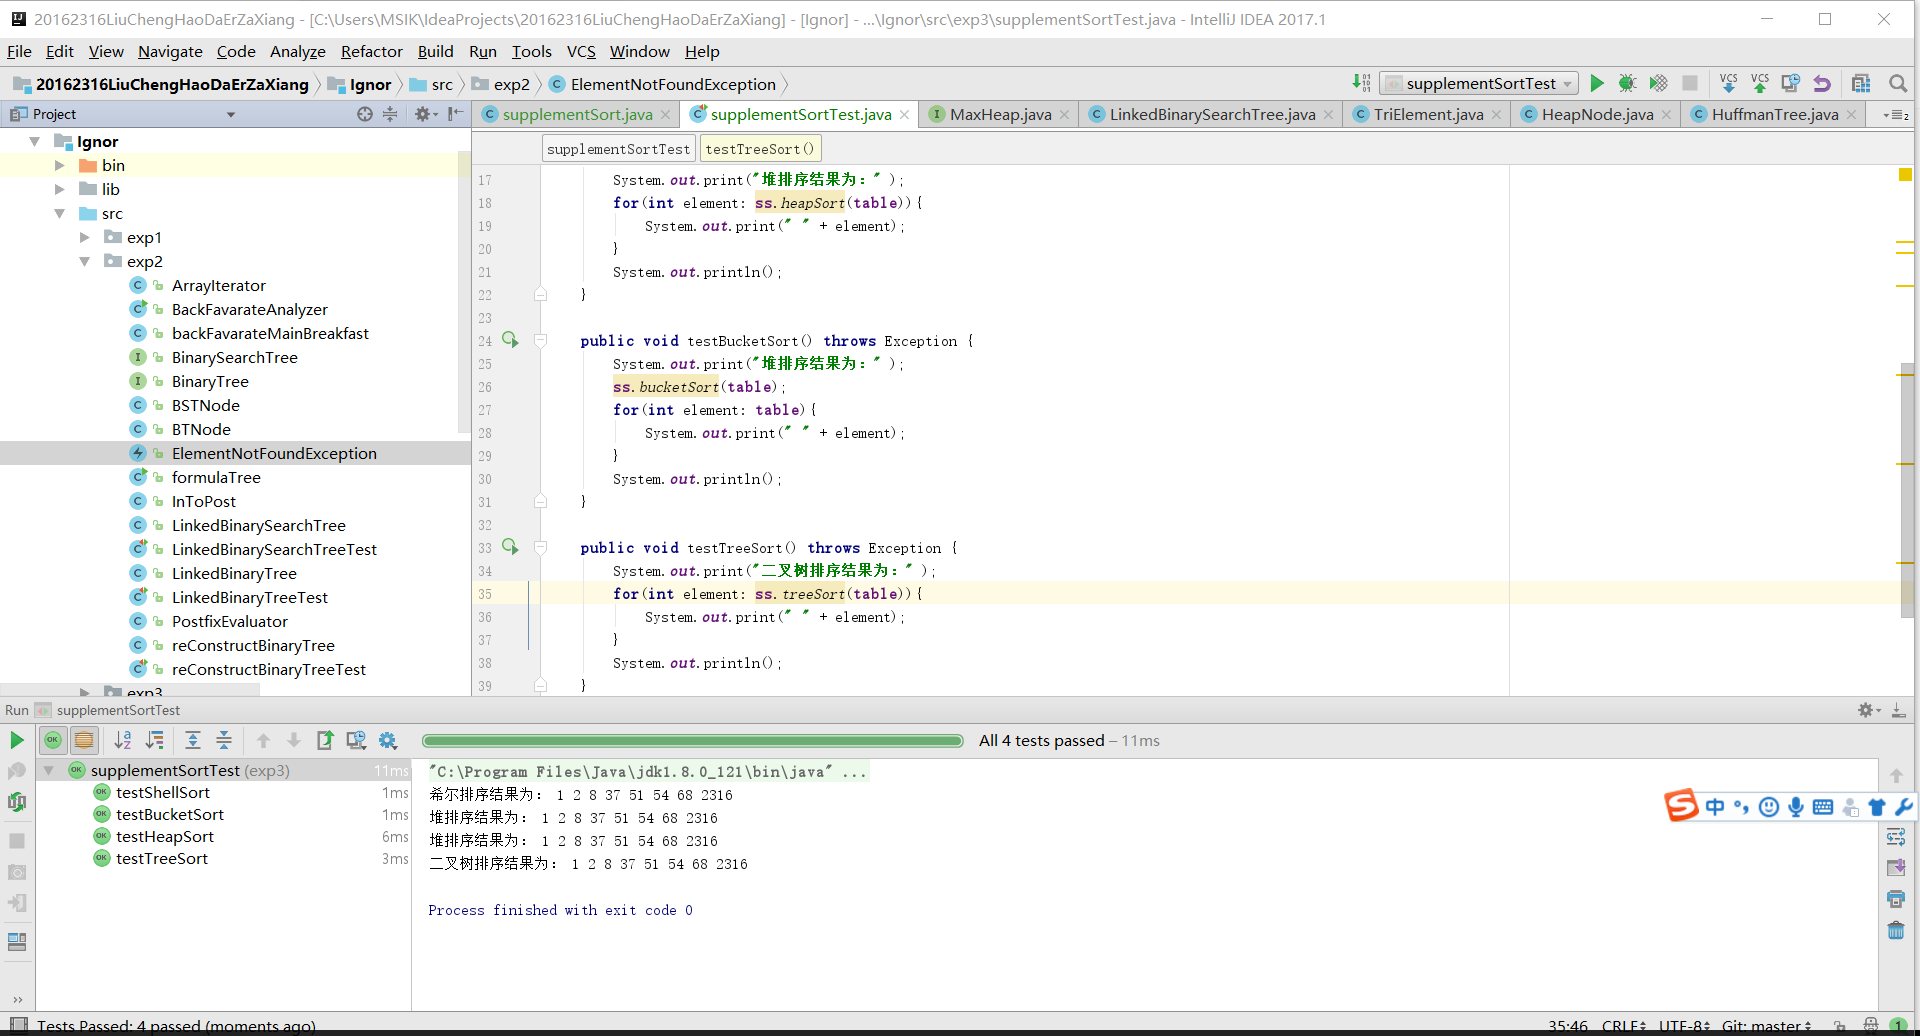
Task: Click the VCS update project icon
Action: pos(1728,83)
